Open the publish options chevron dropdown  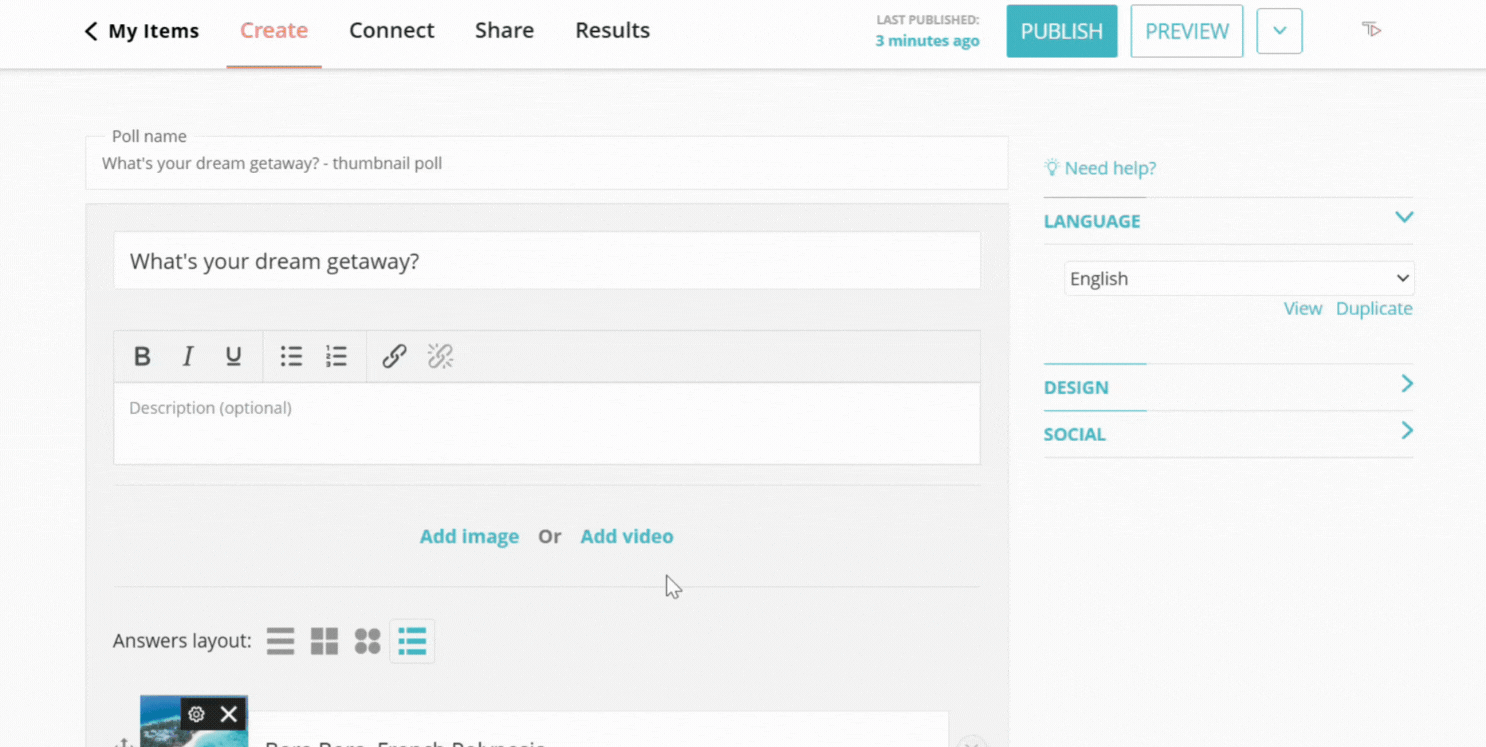[x=1279, y=31]
